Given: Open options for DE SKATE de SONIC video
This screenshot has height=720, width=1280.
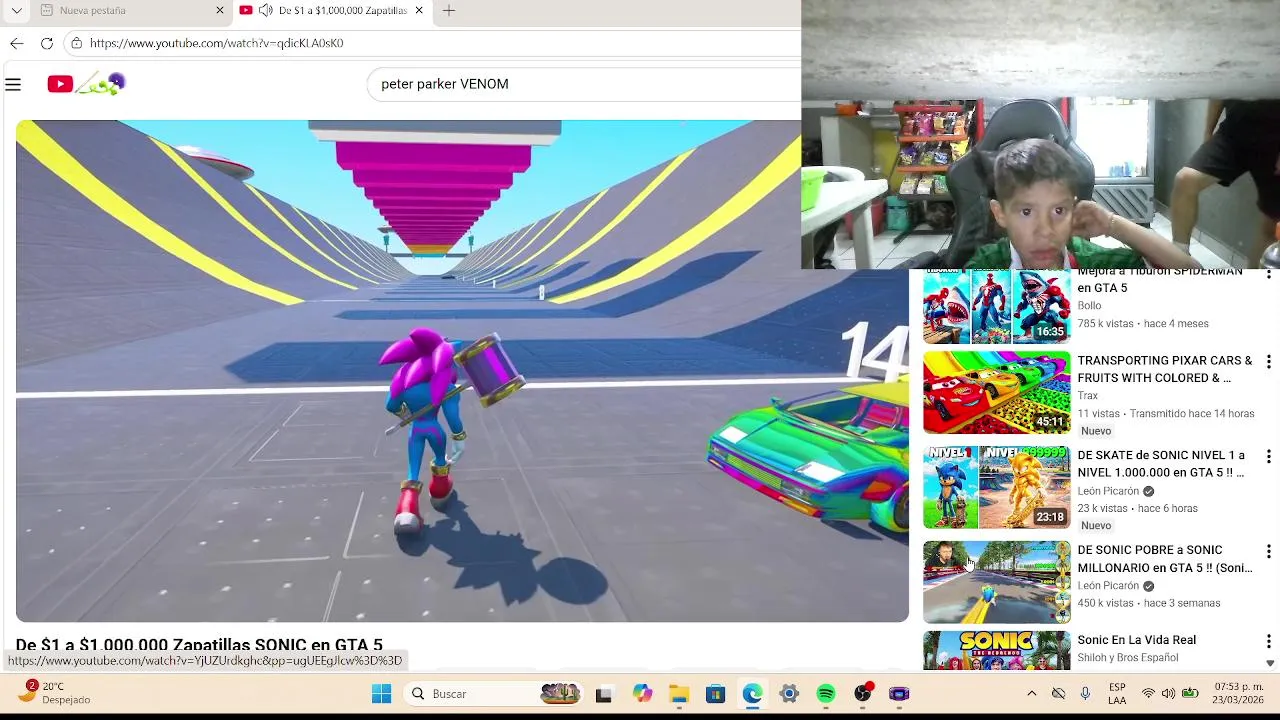Looking at the screenshot, I should (1268, 457).
